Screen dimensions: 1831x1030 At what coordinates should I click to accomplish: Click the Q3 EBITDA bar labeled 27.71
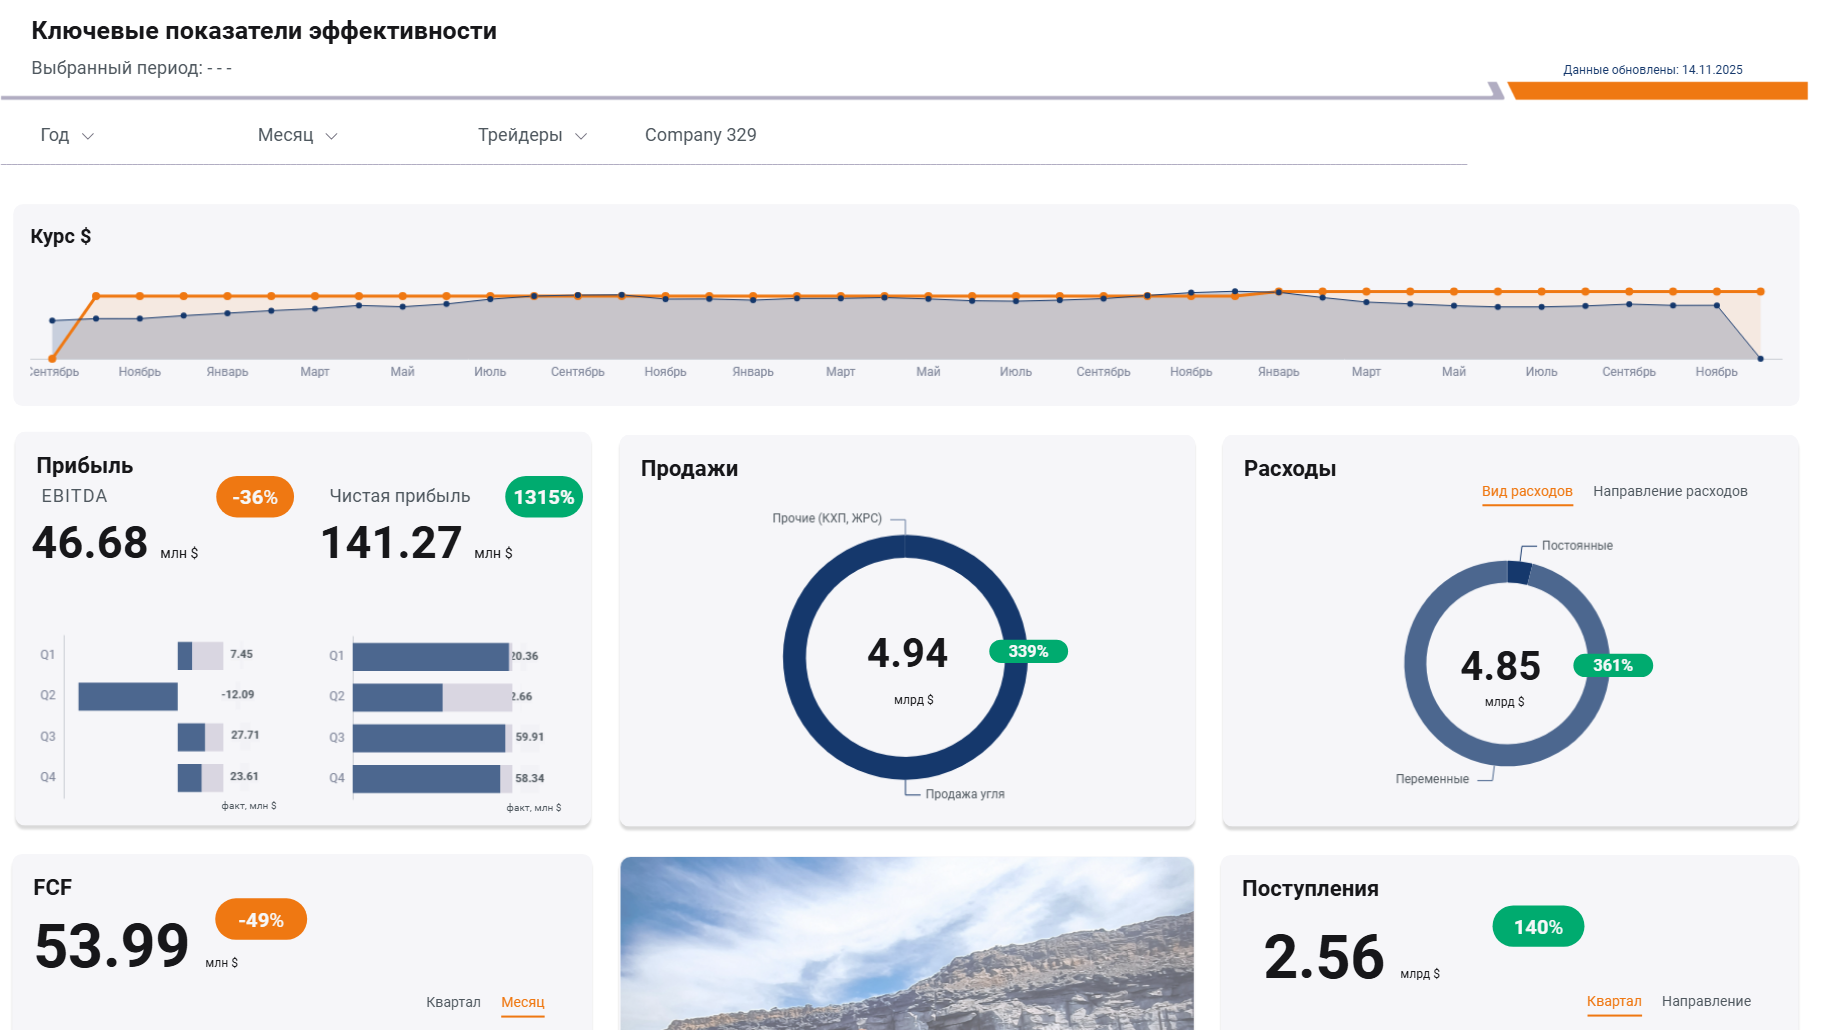pos(191,737)
